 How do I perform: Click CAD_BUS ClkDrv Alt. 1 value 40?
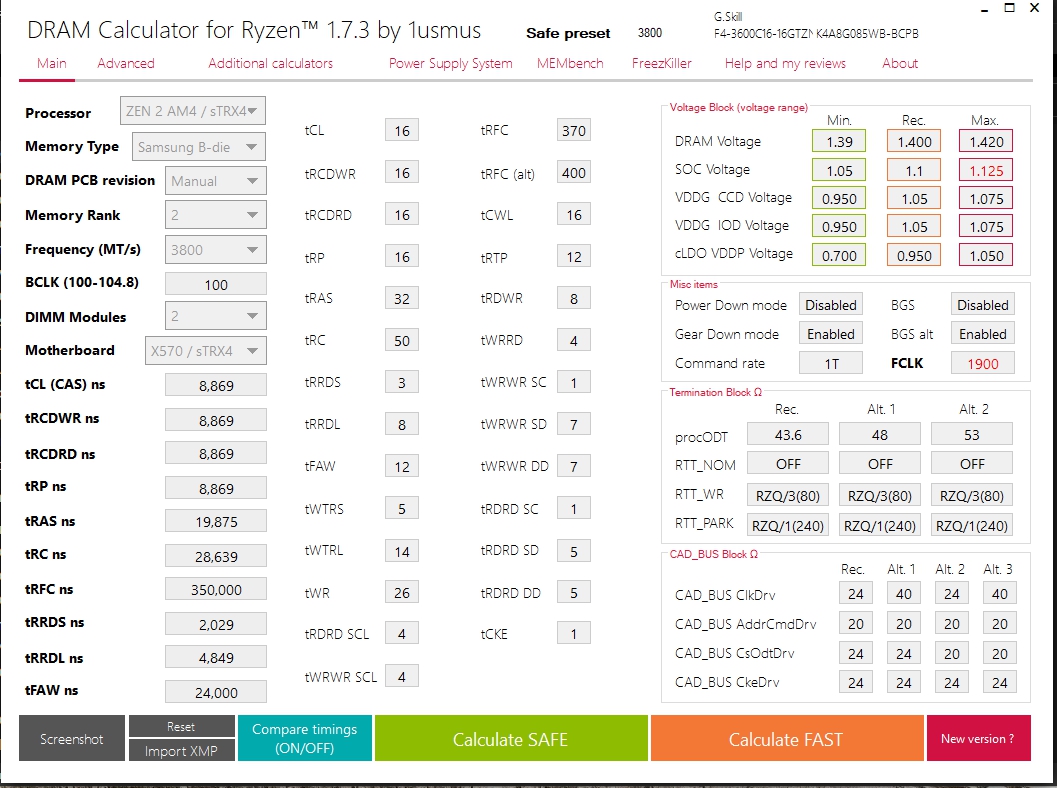[903, 594]
